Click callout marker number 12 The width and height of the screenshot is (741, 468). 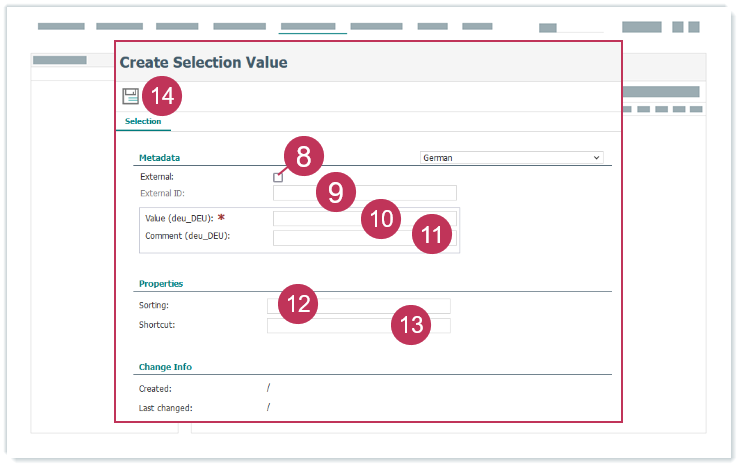[298, 303]
